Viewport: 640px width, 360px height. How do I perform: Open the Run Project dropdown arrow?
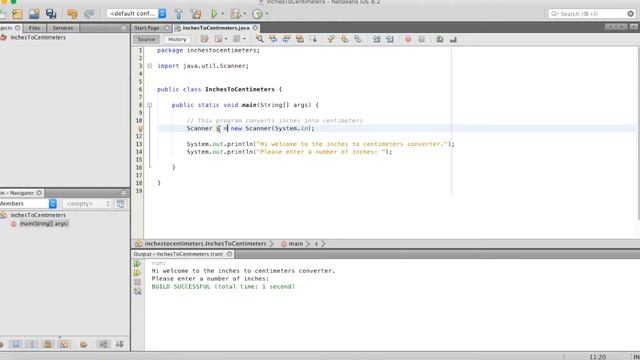223,14
